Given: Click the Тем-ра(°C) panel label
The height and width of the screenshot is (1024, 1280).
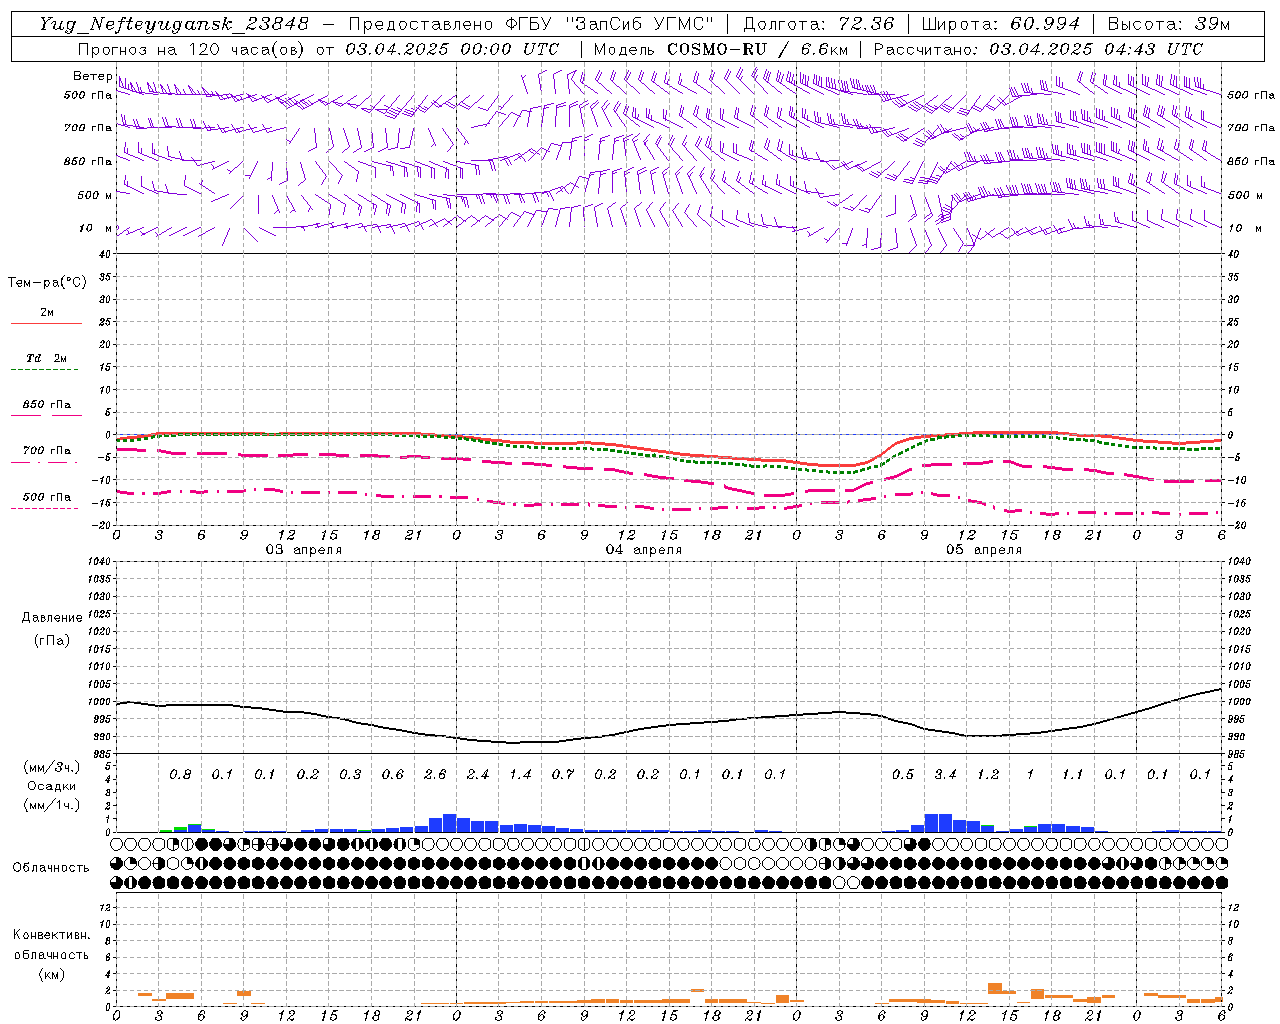Looking at the screenshot, I should (47, 283).
